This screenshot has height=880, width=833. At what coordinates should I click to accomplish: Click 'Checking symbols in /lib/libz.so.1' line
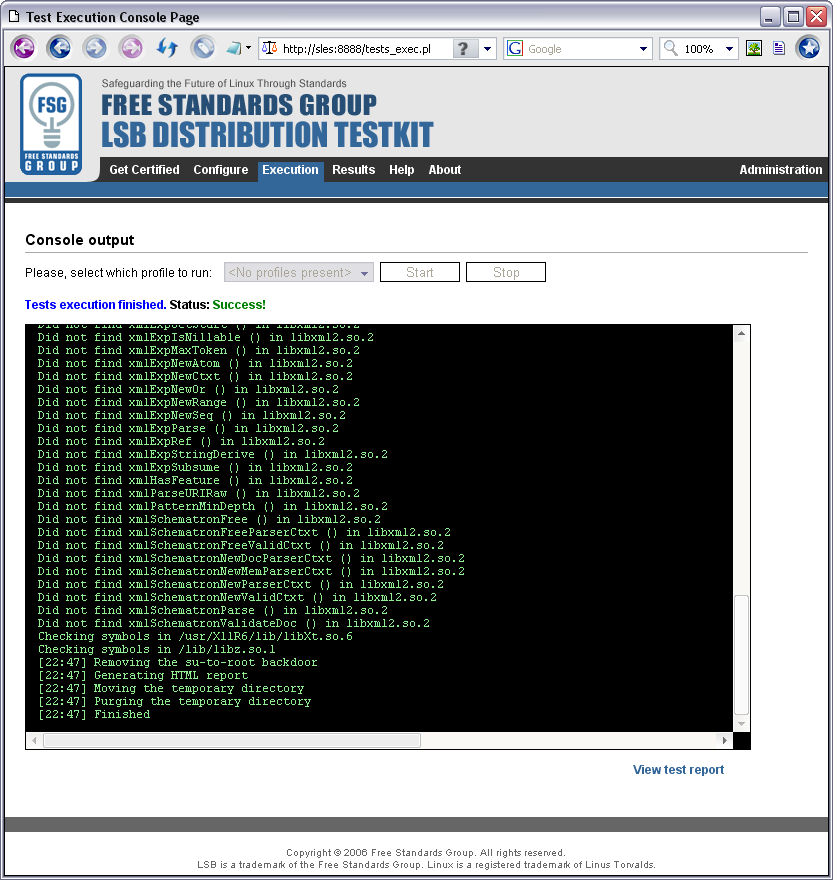(x=157, y=649)
